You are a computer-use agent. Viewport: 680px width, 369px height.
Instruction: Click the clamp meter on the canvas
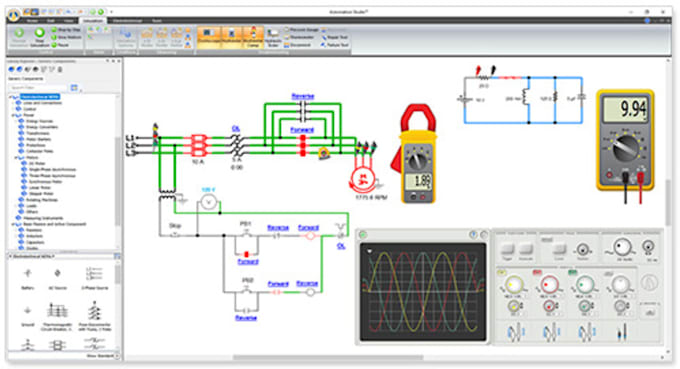pos(415,153)
